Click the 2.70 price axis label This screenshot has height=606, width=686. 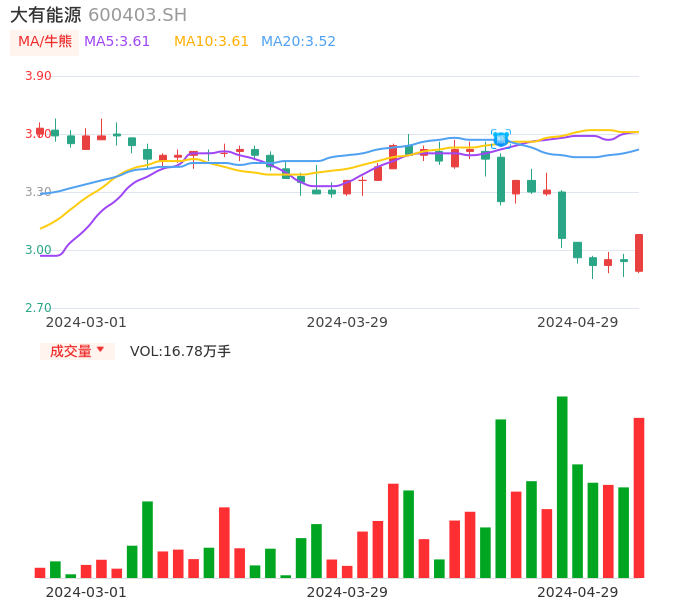[x=38, y=308]
